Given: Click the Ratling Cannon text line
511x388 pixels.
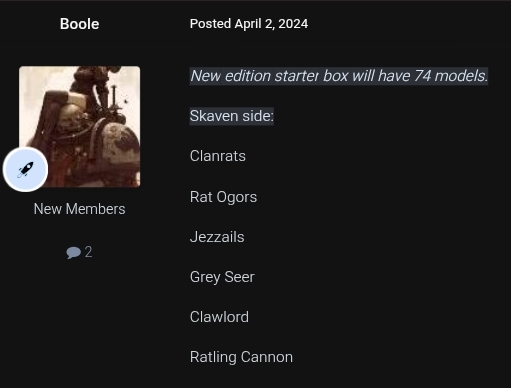Looking at the screenshot, I should pos(241,357).
